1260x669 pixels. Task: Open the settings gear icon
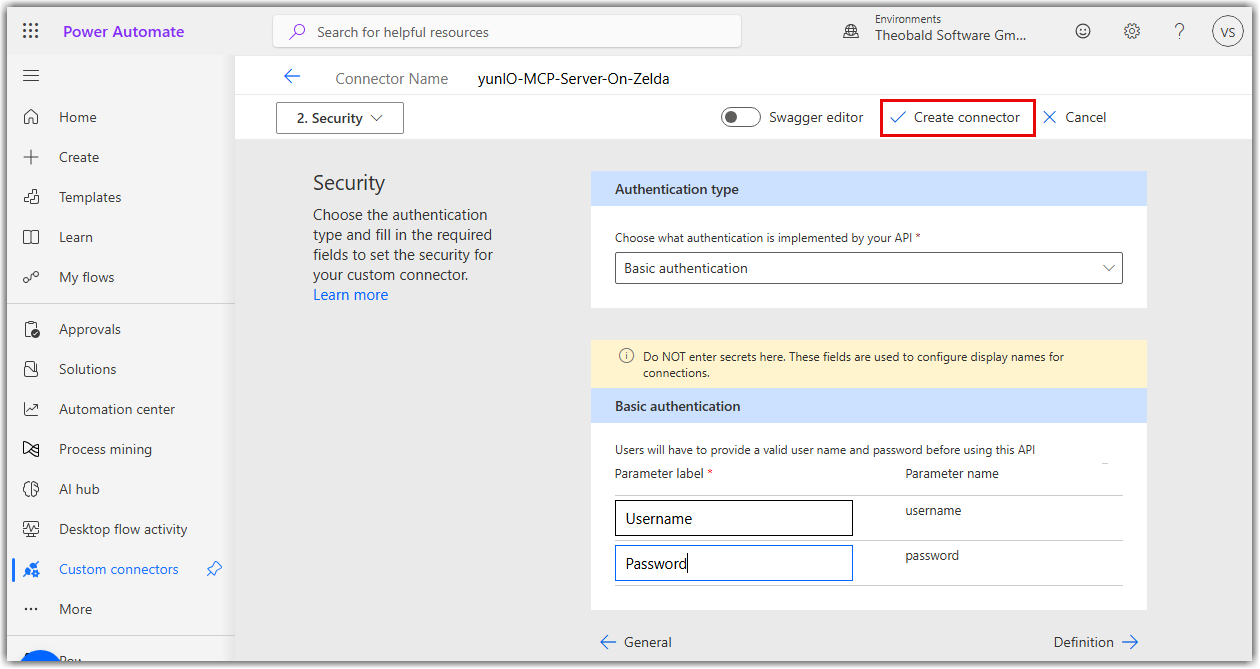coord(1132,31)
